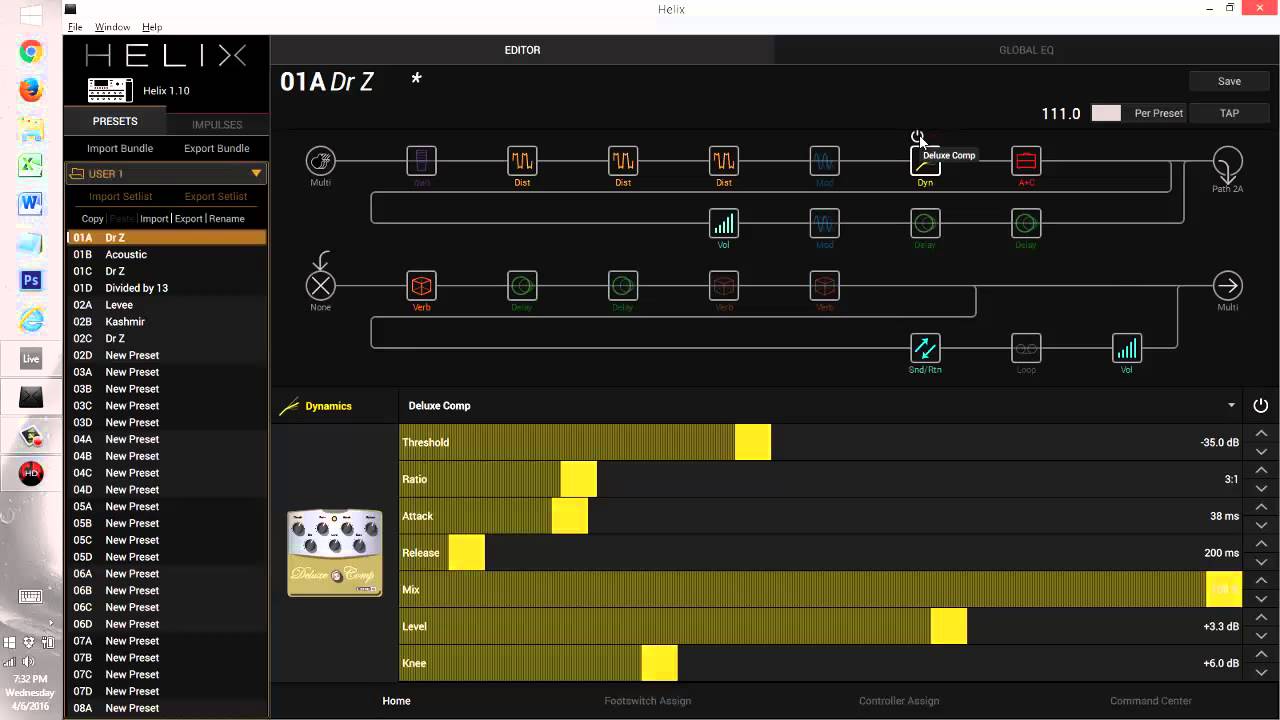
Task: Select the Snd/Rtn block
Action: tap(925, 348)
